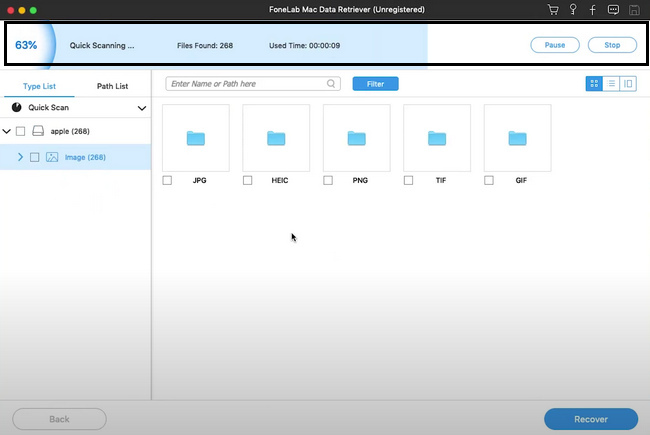This screenshot has width=650, height=435.
Task: Check the PNG folder checkbox
Action: click(328, 180)
